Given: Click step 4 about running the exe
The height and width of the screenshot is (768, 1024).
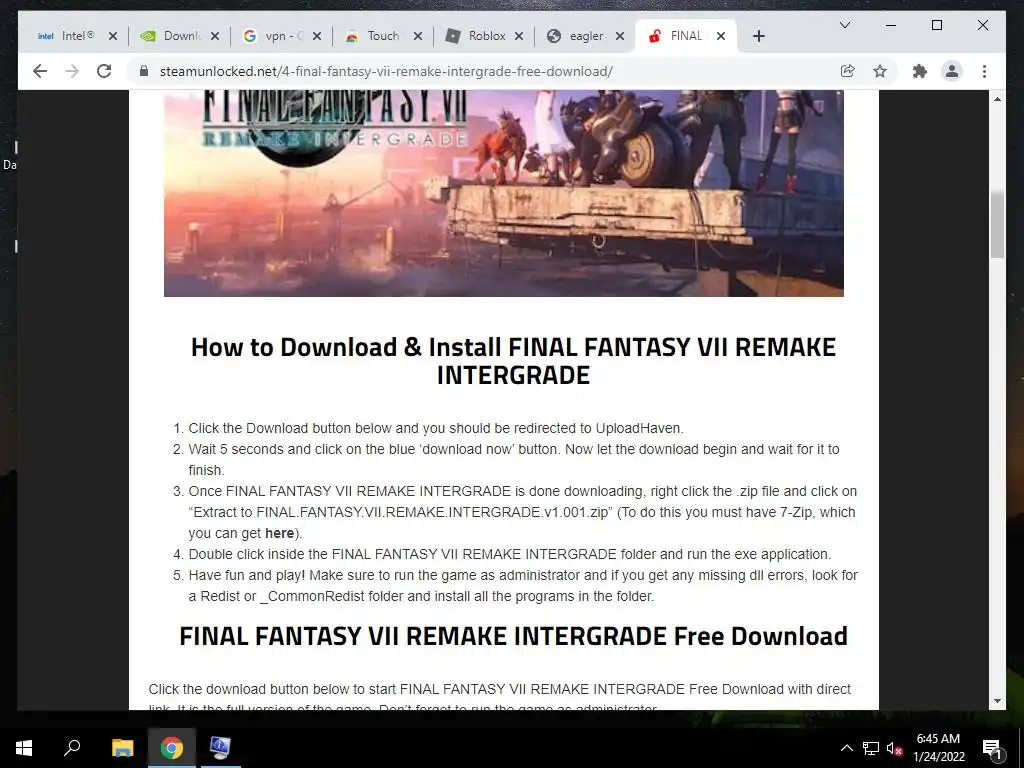Looking at the screenshot, I should 509,554.
